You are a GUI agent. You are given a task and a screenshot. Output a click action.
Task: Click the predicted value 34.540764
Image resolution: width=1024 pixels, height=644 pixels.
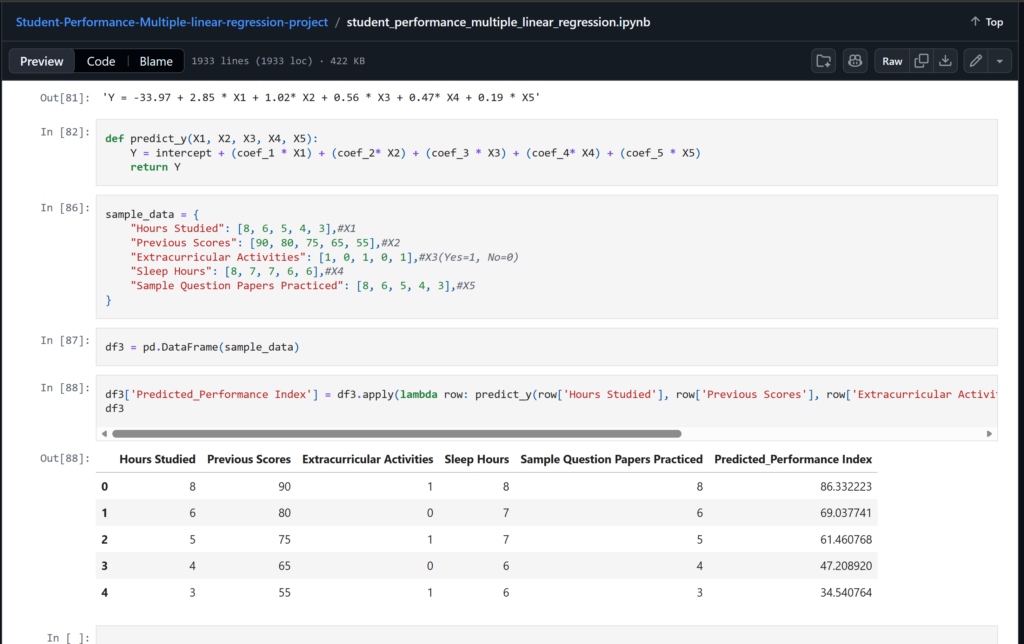pos(846,593)
